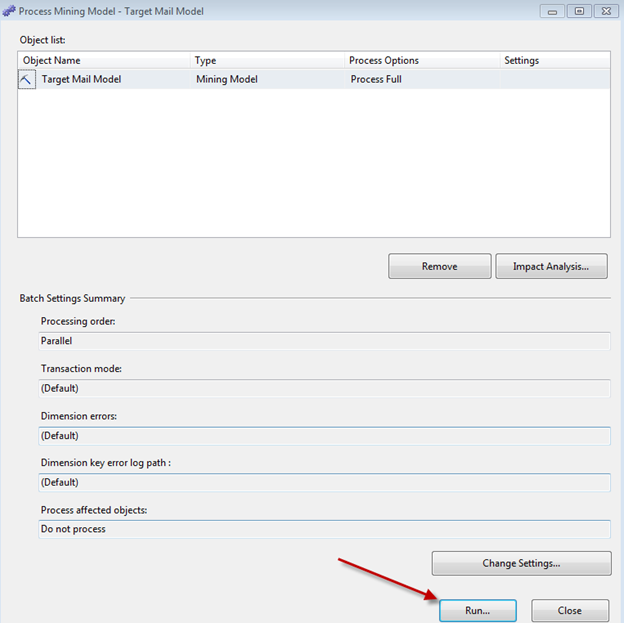
Task: Open Change Settings dialog
Action: (521, 563)
